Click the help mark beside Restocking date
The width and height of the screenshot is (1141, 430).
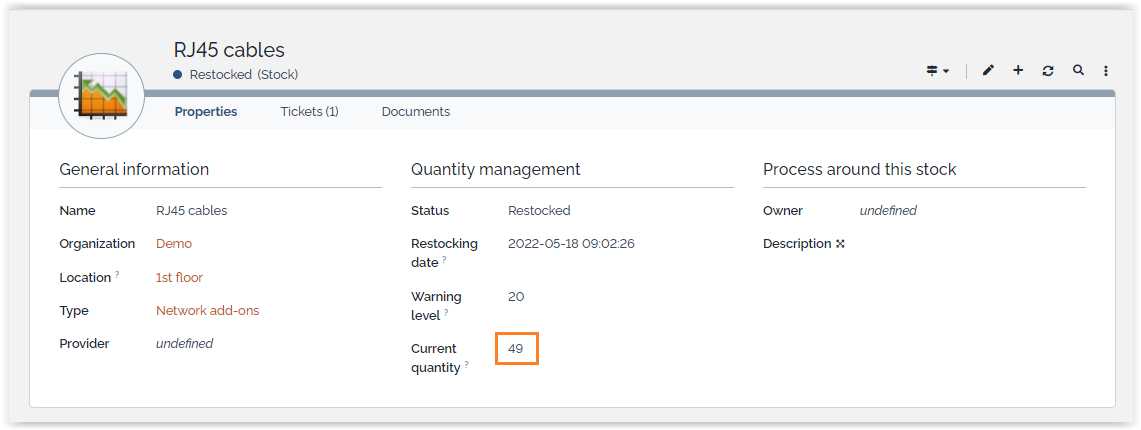pyautogui.click(x=445, y=260)
